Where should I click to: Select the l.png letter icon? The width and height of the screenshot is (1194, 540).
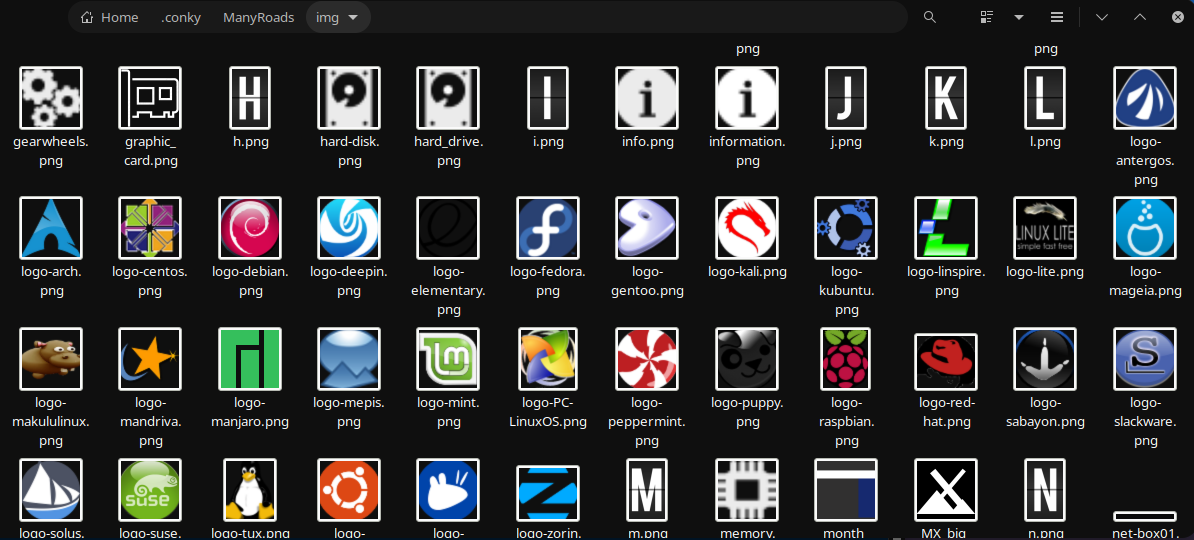pyautogui.click(x=1046, y=97)
